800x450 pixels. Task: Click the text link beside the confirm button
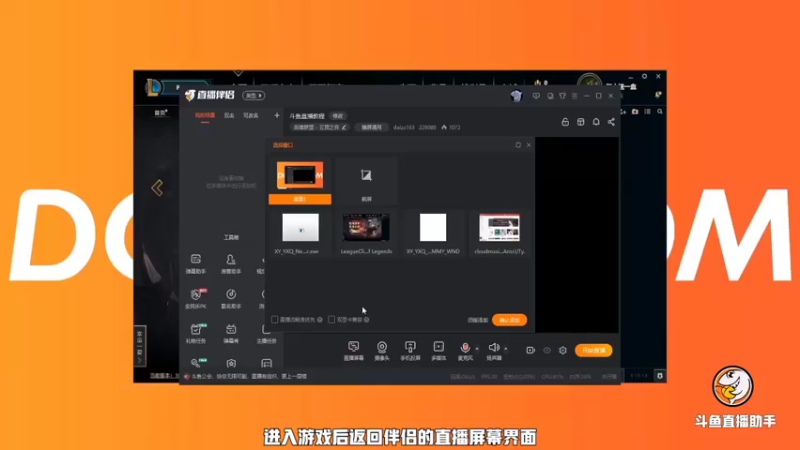[478, 320]
